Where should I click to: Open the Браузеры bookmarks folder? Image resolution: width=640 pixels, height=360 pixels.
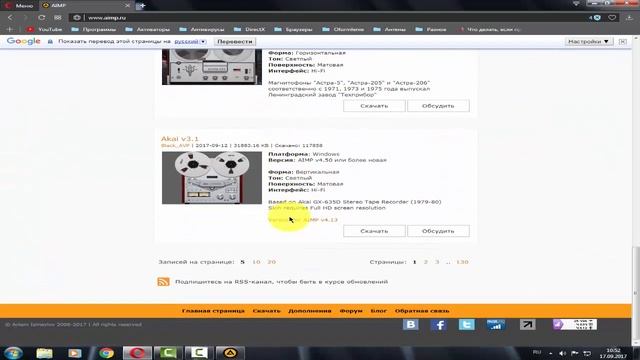pyautogui.click(x=294, y=29)
